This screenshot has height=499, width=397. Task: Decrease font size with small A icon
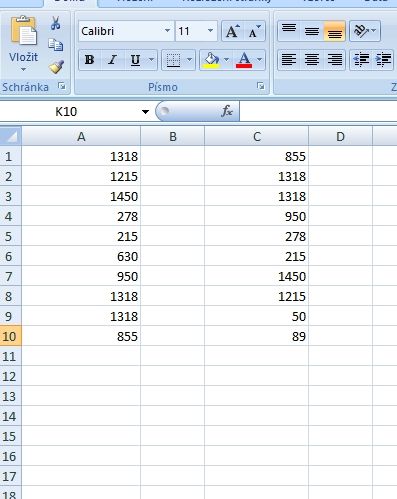click(x=254, y=31)
